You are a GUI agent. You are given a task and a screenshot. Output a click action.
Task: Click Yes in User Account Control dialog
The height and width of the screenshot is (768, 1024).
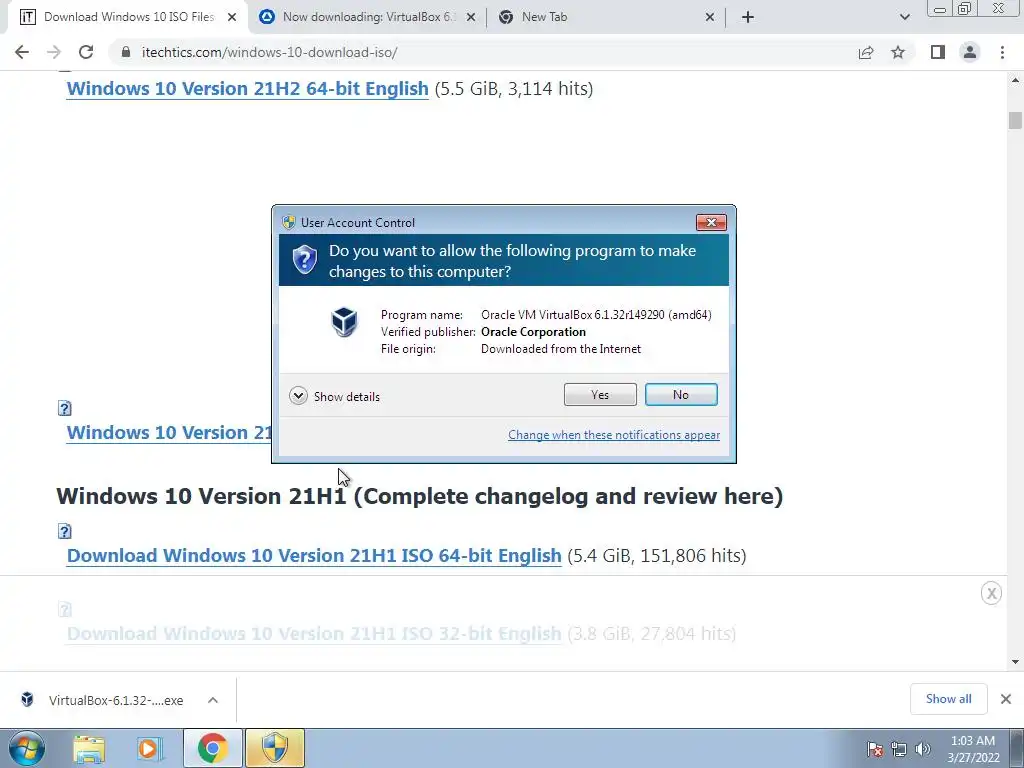600,394
